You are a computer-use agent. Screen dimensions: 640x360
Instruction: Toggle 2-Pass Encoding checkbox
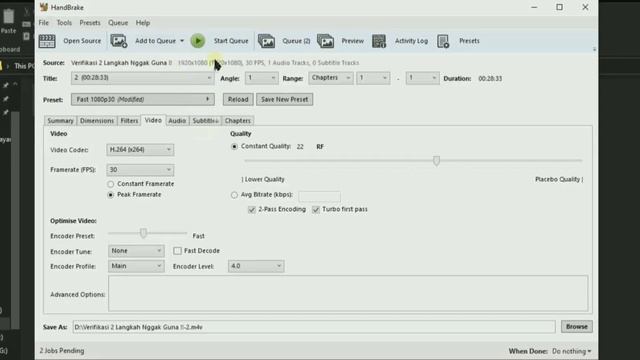[x=252, y=209]
